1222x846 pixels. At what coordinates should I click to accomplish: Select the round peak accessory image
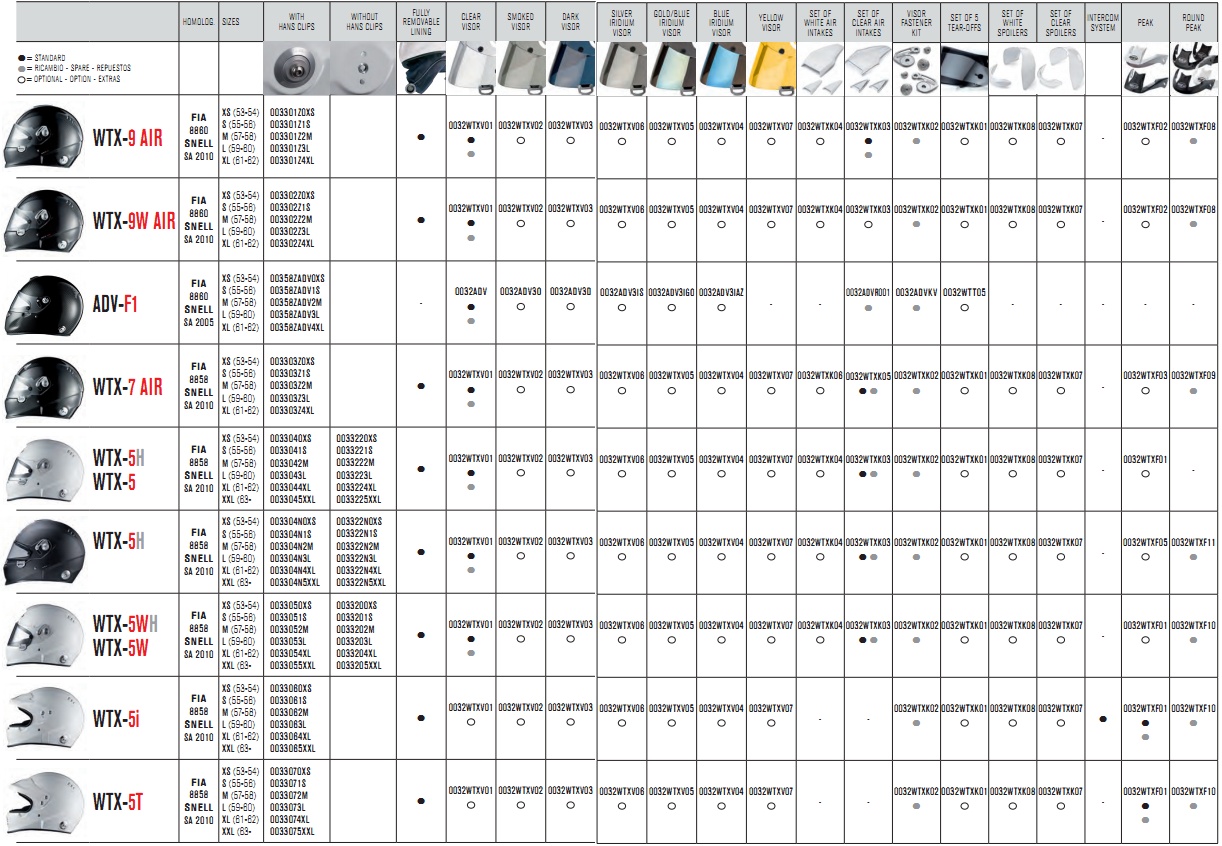[1194, 69]
